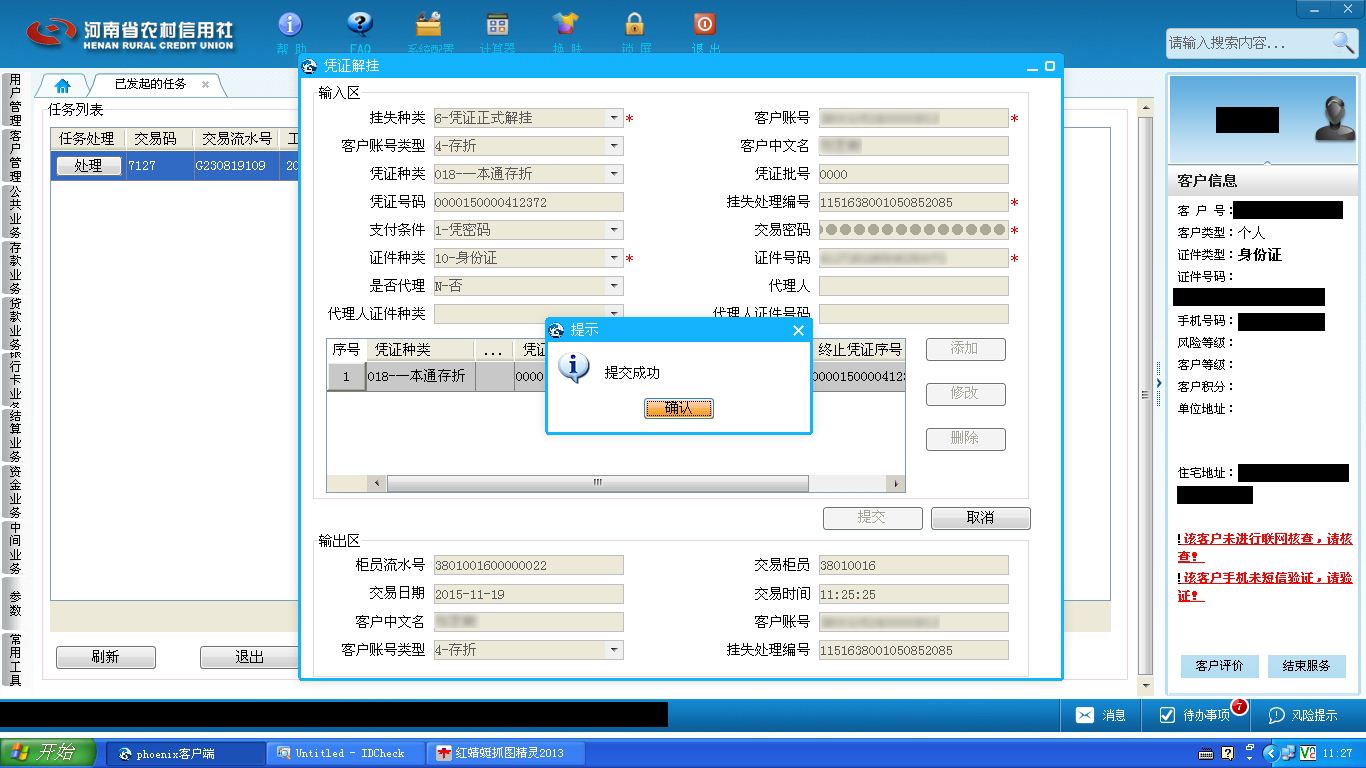Switch to 公共业务 side tab

pyautogui.click(x=15, y=213)
